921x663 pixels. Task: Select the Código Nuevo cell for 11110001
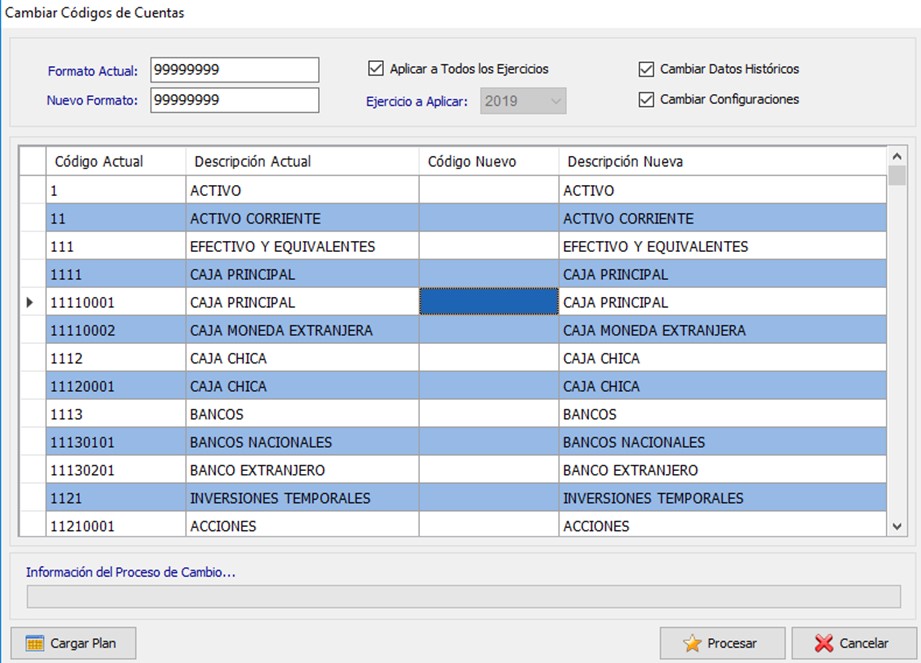(x=489, y=302)
